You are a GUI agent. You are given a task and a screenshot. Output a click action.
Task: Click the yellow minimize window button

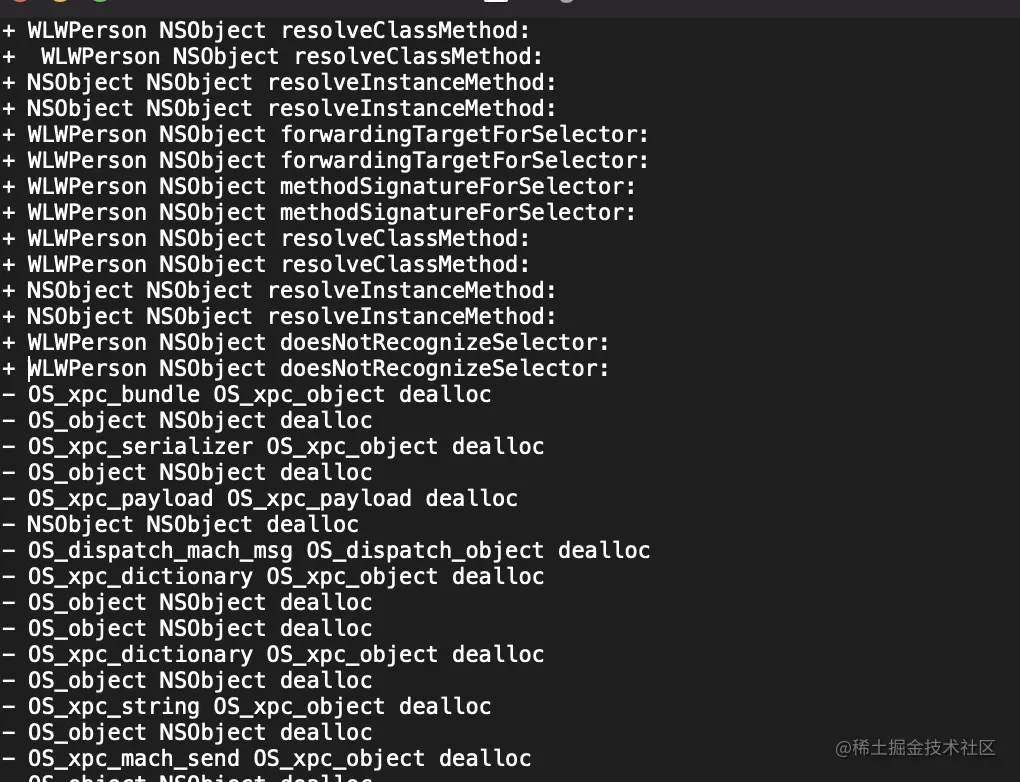click(60, 1)
